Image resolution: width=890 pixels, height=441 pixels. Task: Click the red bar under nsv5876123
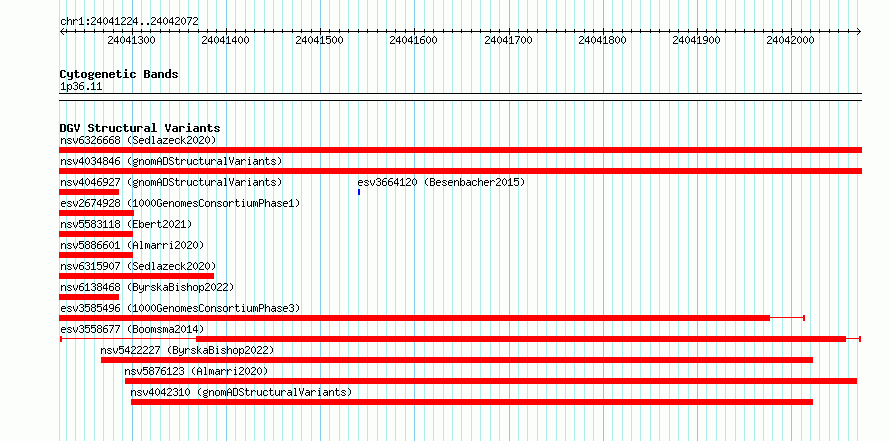click(x=491, y=381)
